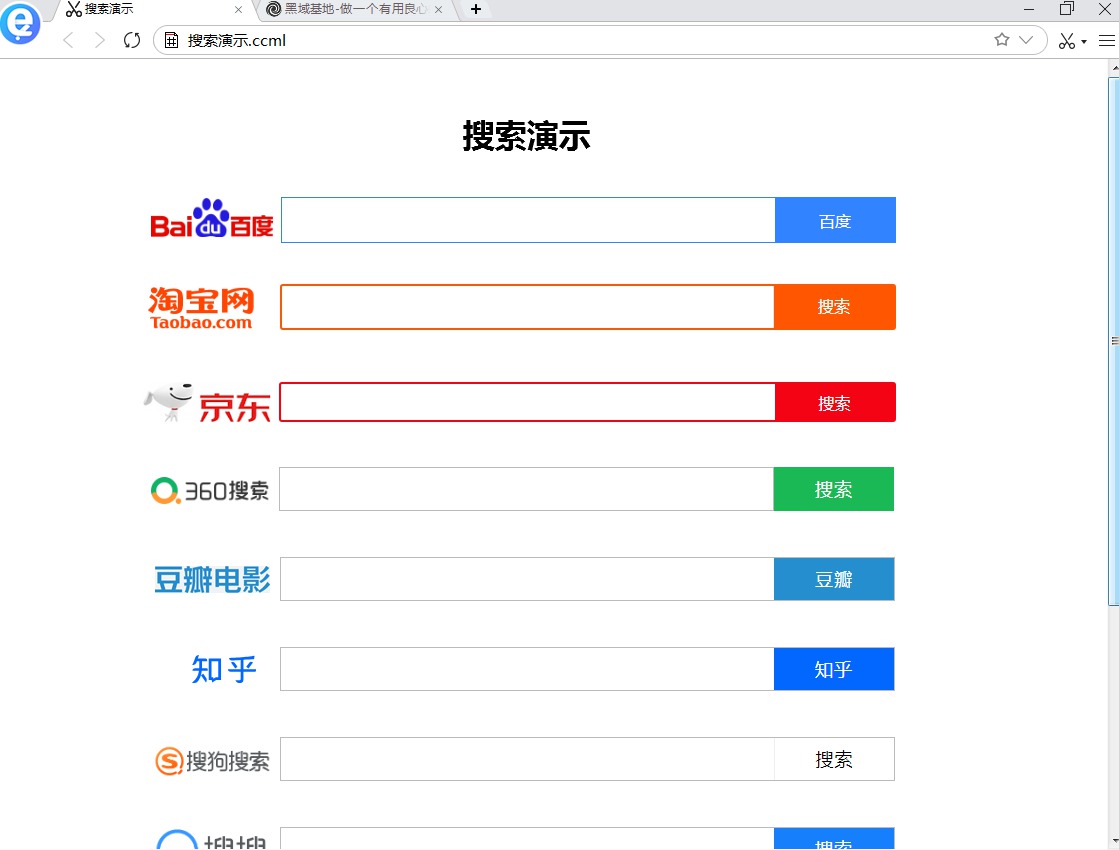Focus the Baidu search input field

[x=528, y=220]
